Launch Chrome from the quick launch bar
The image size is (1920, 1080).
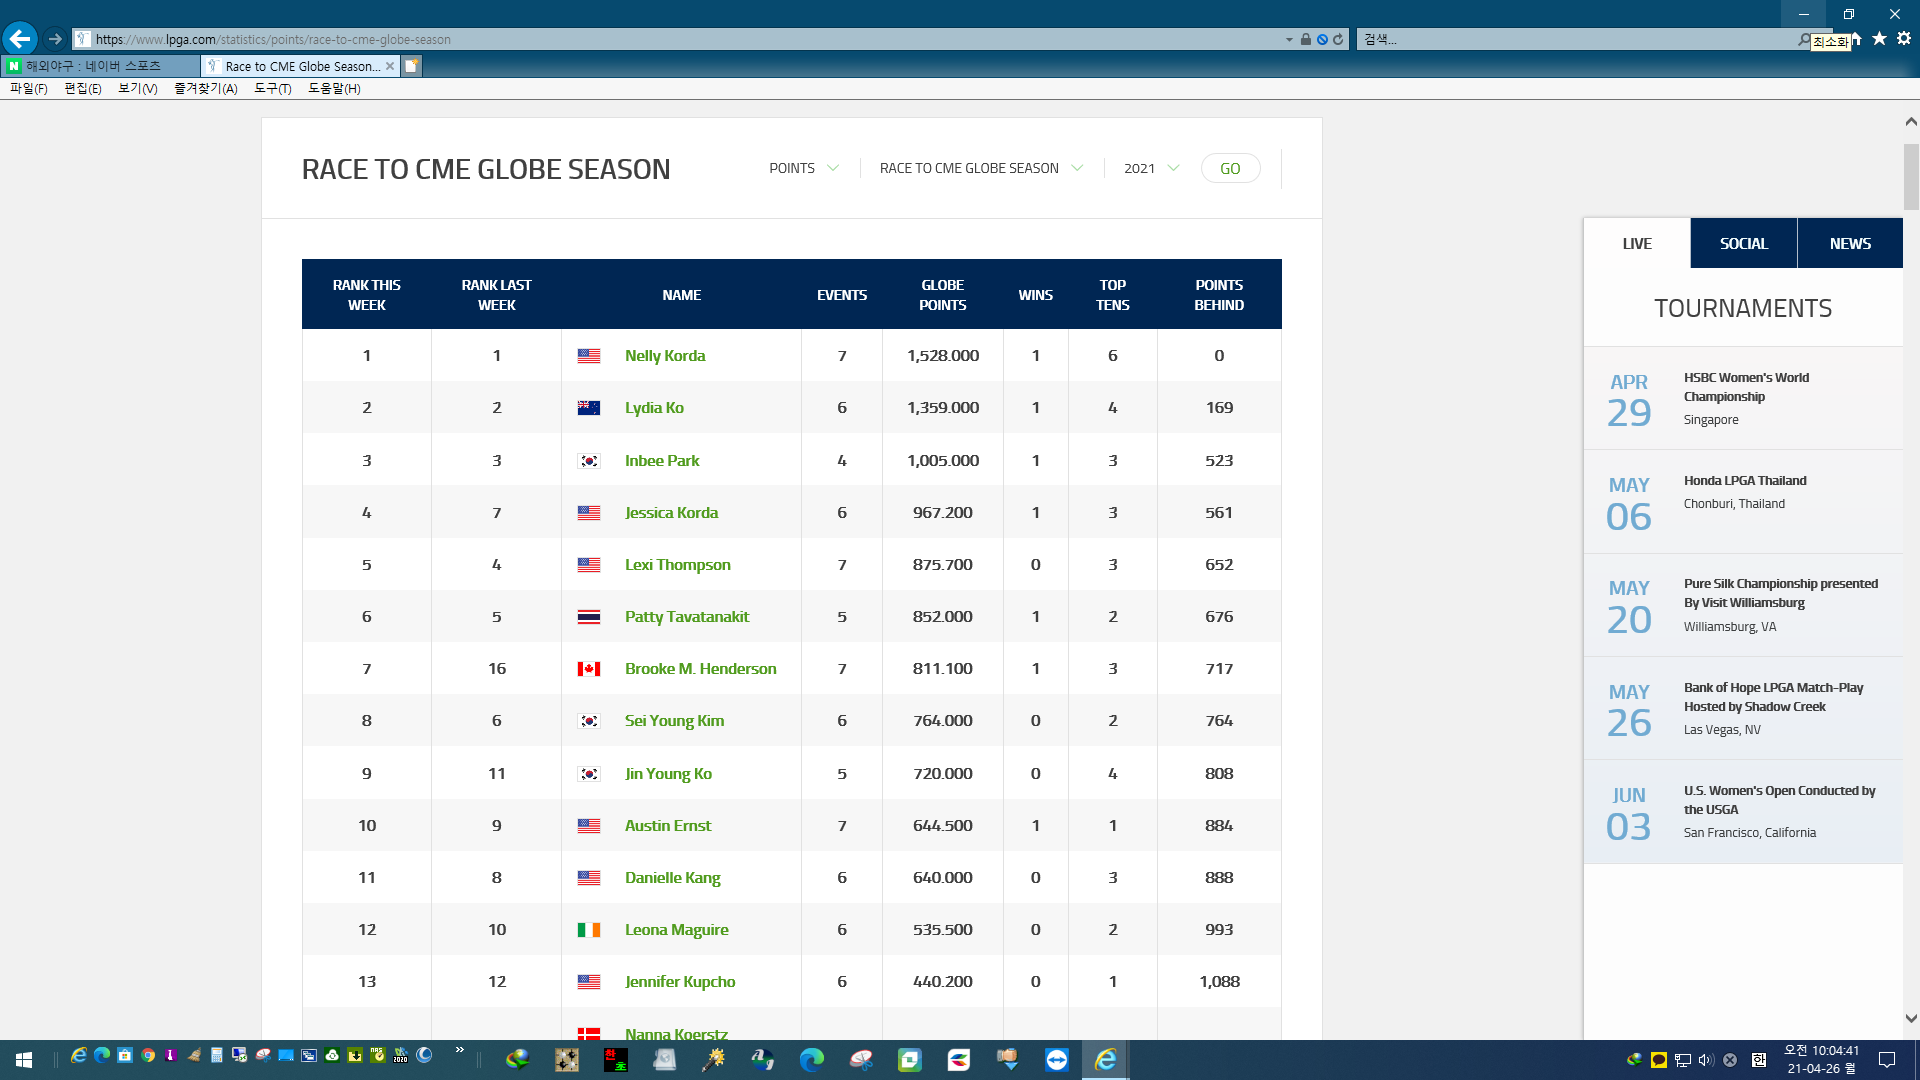pos(148,1055)
